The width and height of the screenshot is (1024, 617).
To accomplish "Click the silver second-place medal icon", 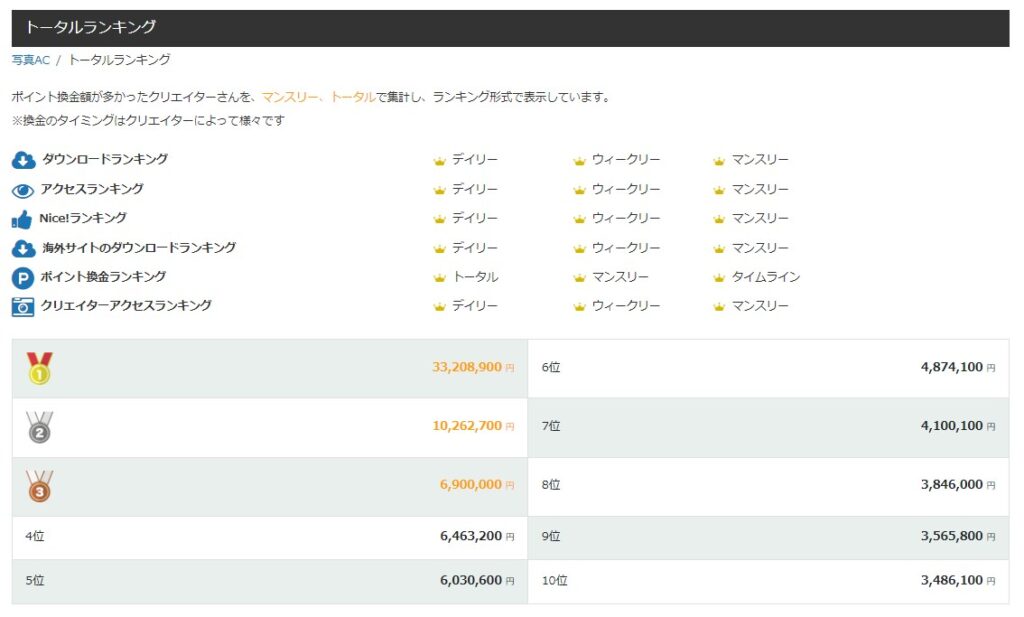I will (x=38, y=425).
